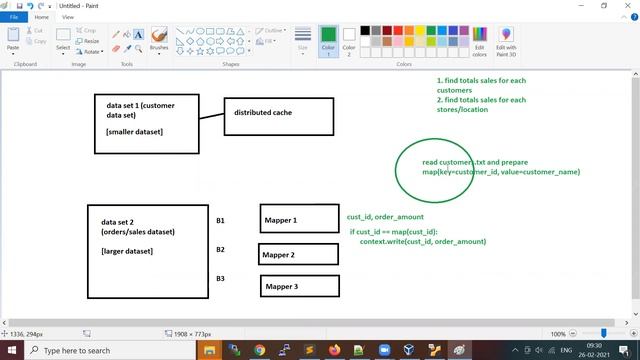Click the Brushes tool icon
Screen dimensions: 640x360
tap(159, 35)
